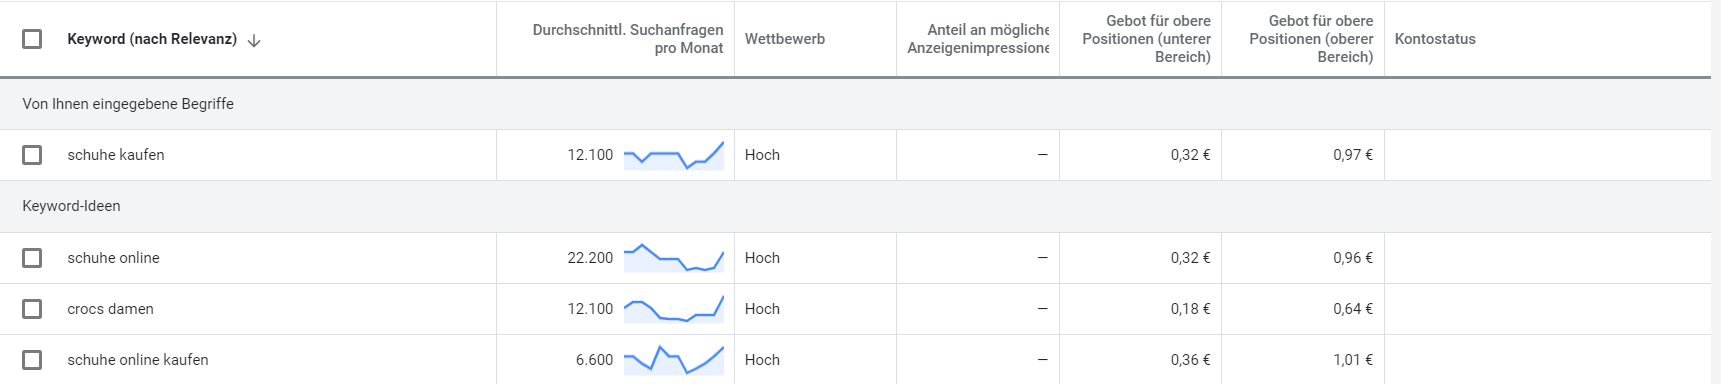1721x384 pixels.
Task: Open the trend sparkline for crocs damen
Action: pos(674,309)
